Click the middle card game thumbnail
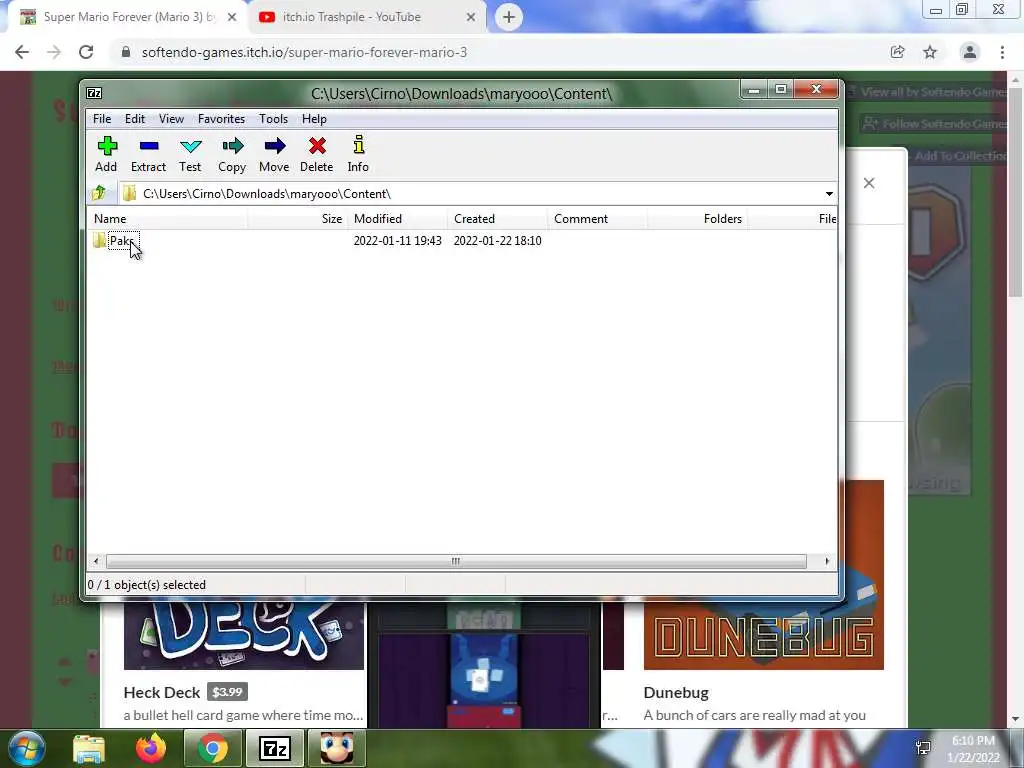This screenshot has width=1024, height=768. (484, 665)
